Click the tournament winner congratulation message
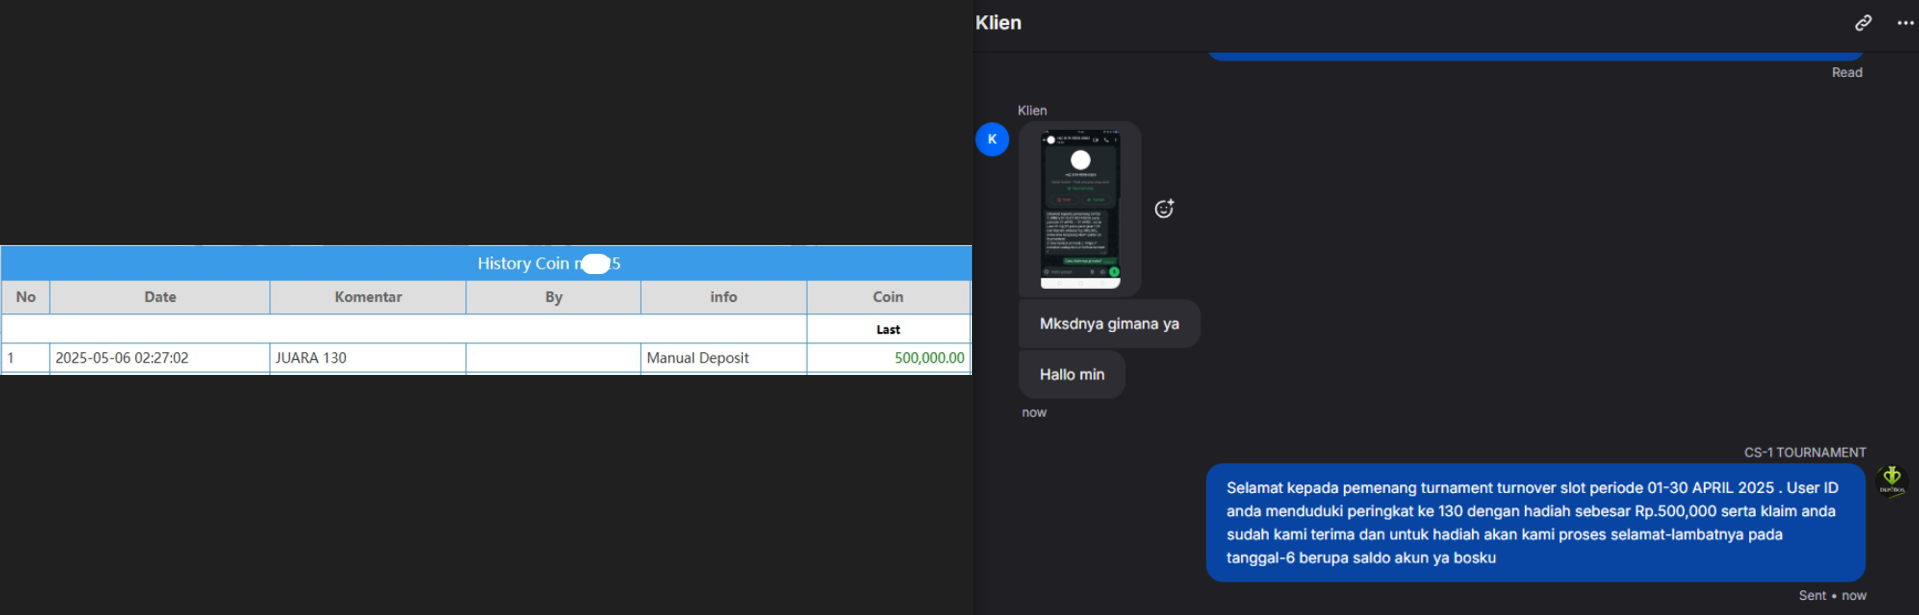 click(x=1535, y=523)
